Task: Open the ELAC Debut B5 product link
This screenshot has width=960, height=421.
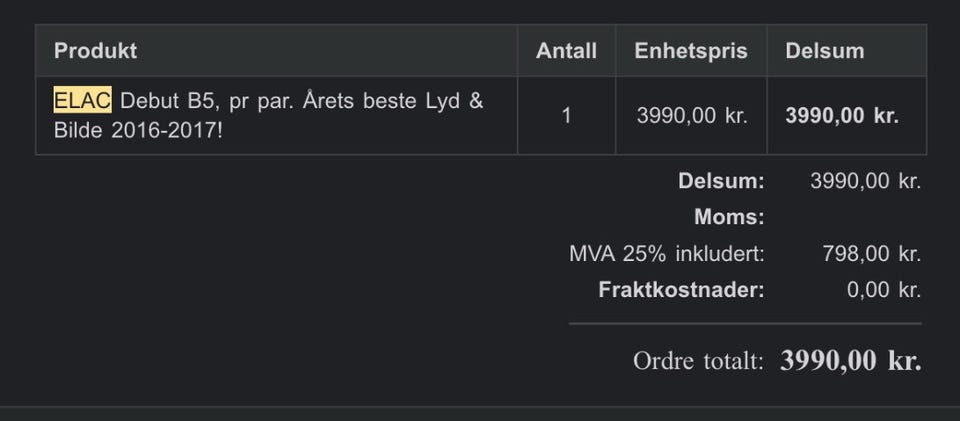Action: 268,116
